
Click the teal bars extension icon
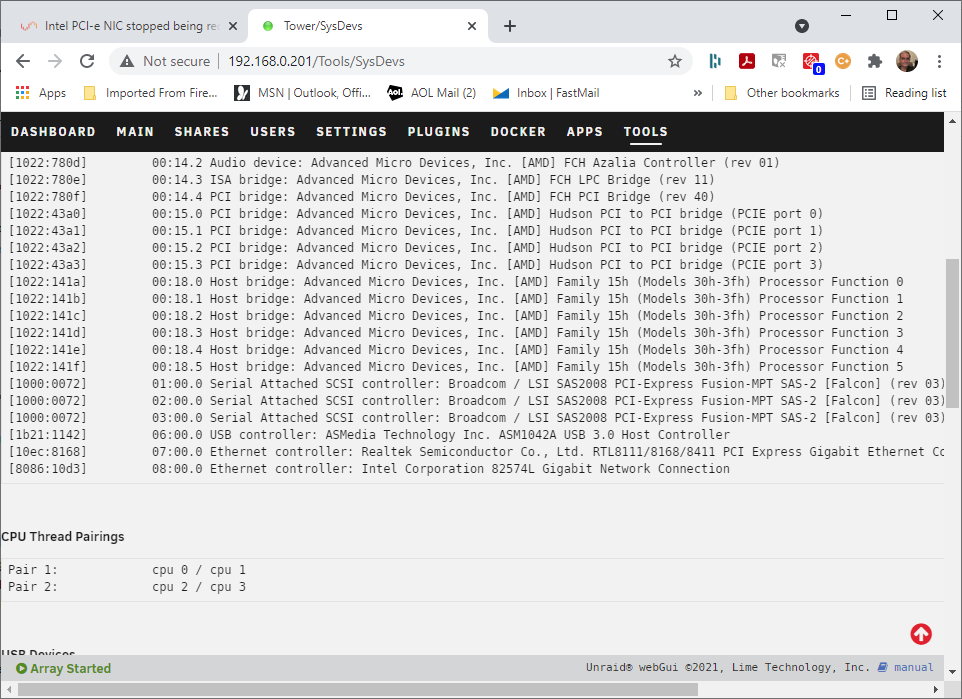coord(715,61)
